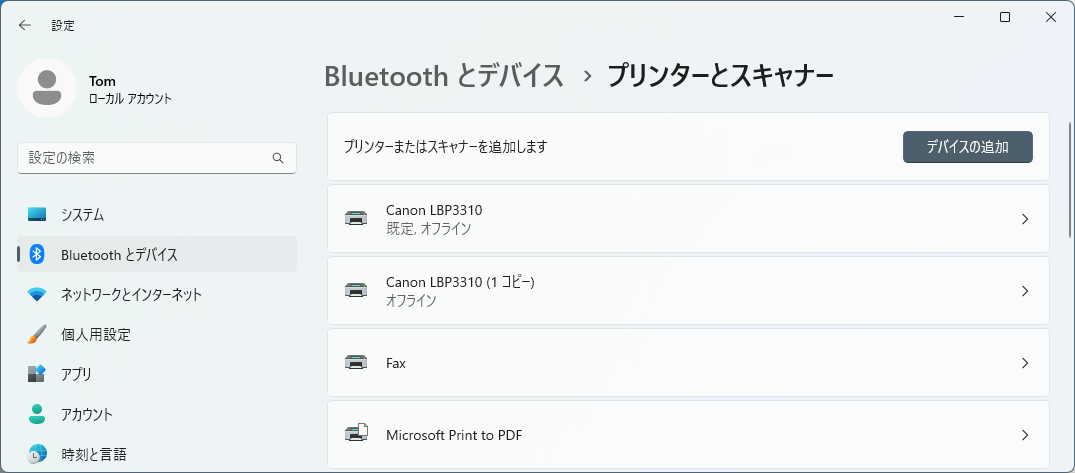Viewport: 1075px width, 473px height.
Task: Click the アカウント person icon
Action: (x=37, y=414)
